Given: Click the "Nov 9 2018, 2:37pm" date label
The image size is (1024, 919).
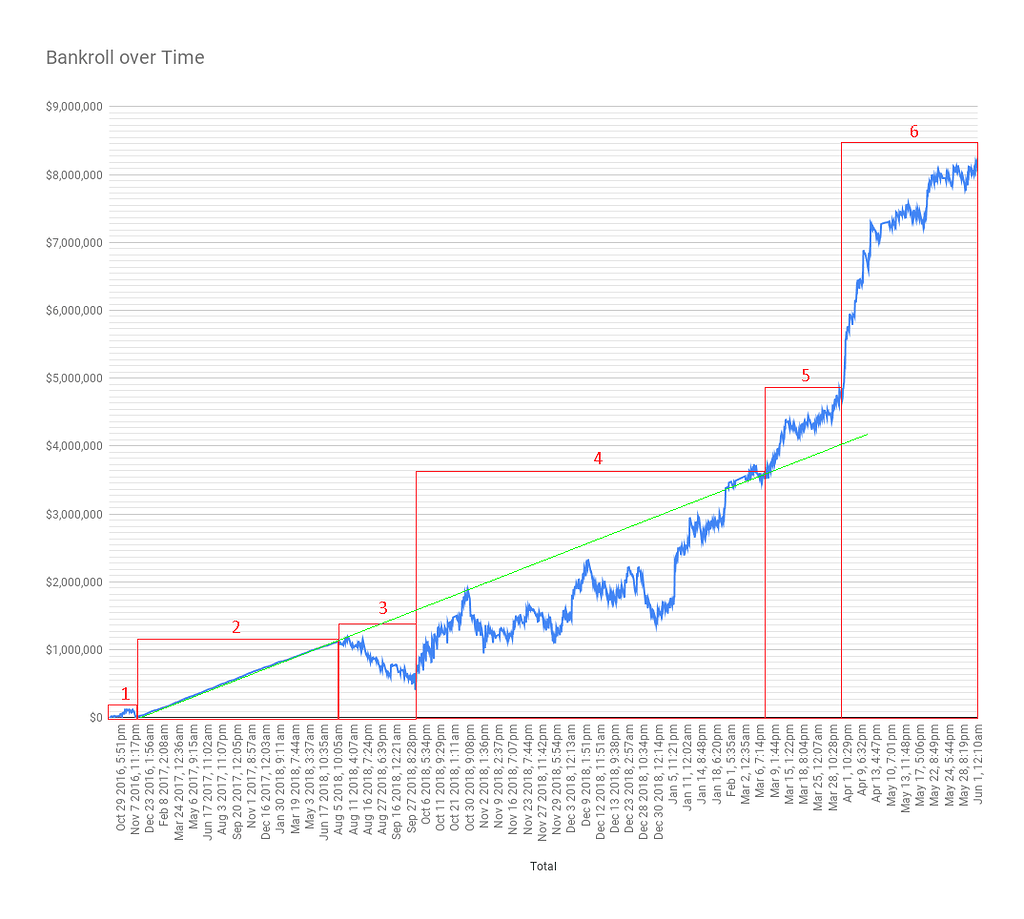Looking at the screenshot, I should coord(498,776).
